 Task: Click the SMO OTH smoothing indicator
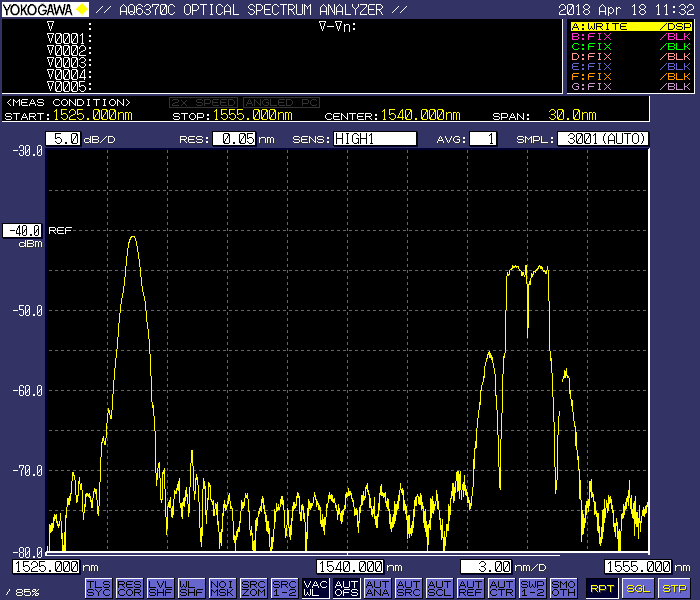coord(563,588)
